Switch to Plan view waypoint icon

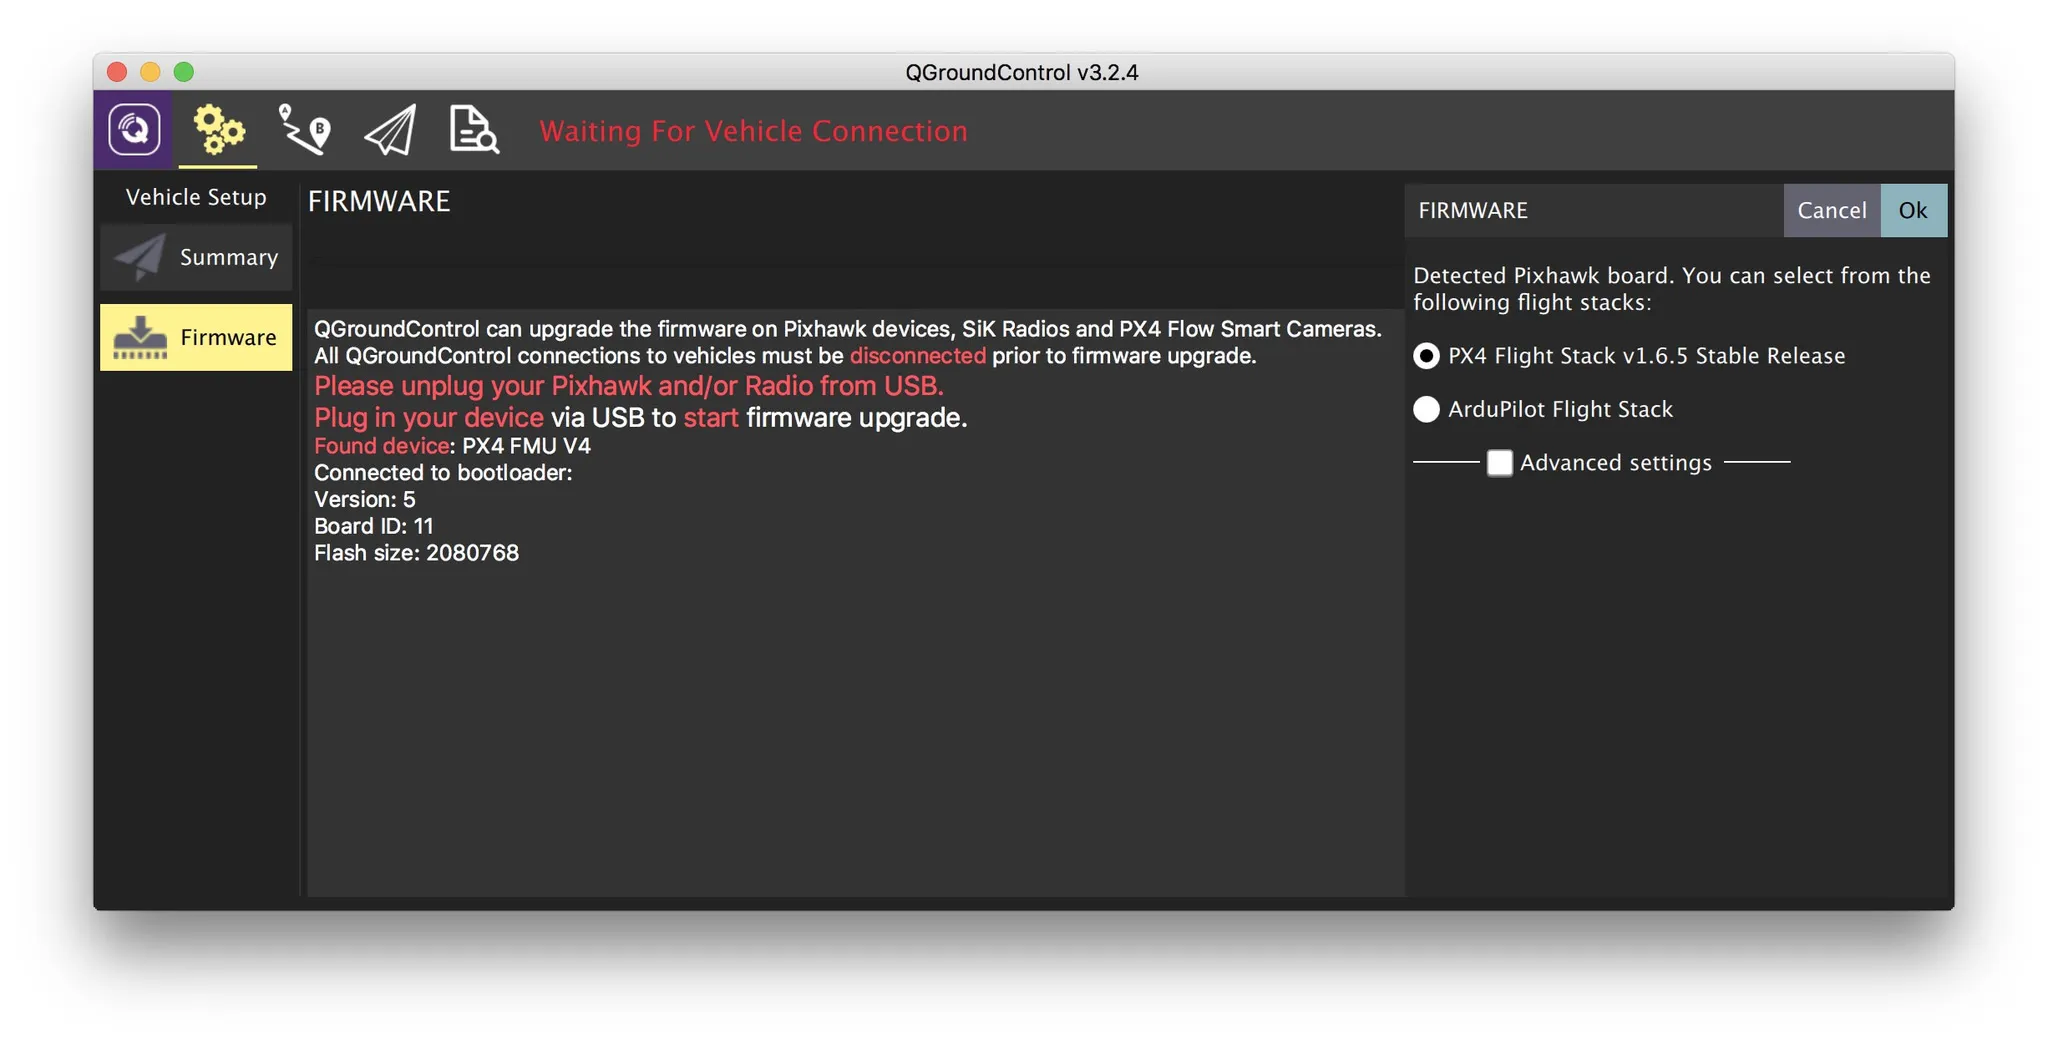304,130
